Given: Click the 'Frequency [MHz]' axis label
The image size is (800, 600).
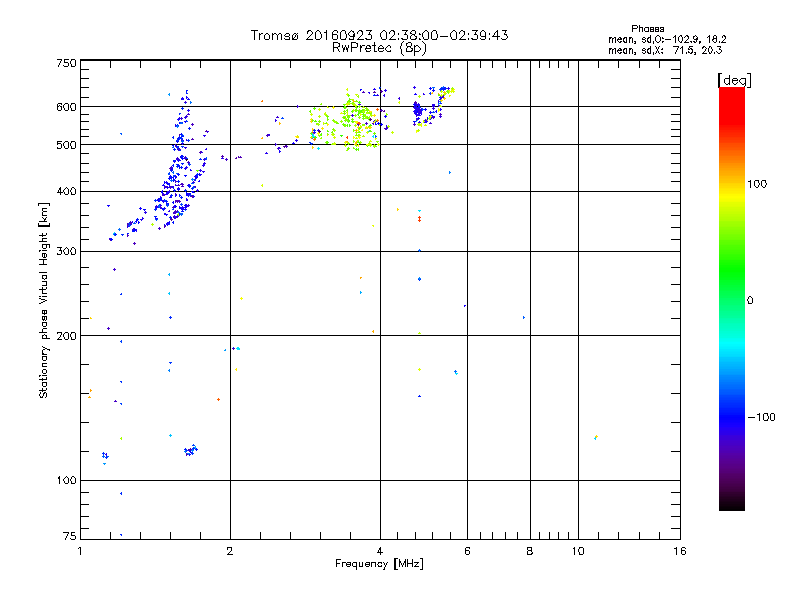Looking at the screenshot, I should (379, 564).
